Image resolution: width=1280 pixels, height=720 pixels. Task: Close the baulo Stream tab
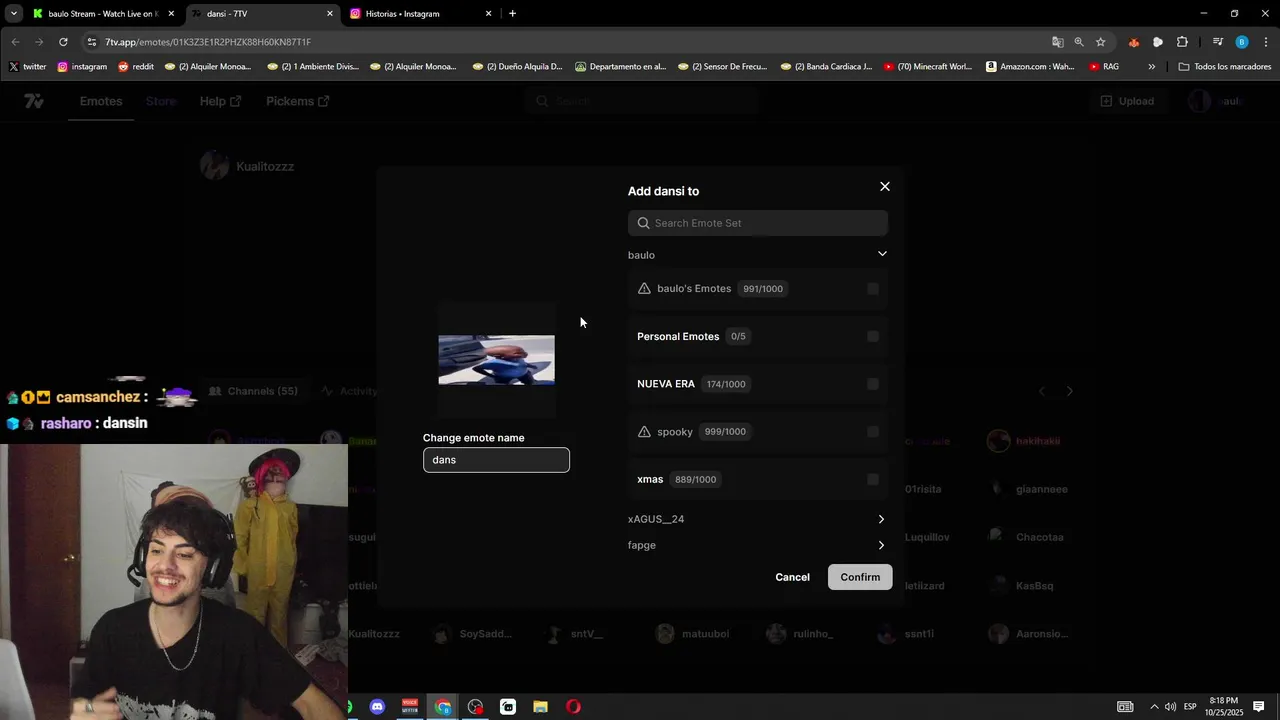click(171, 14)
